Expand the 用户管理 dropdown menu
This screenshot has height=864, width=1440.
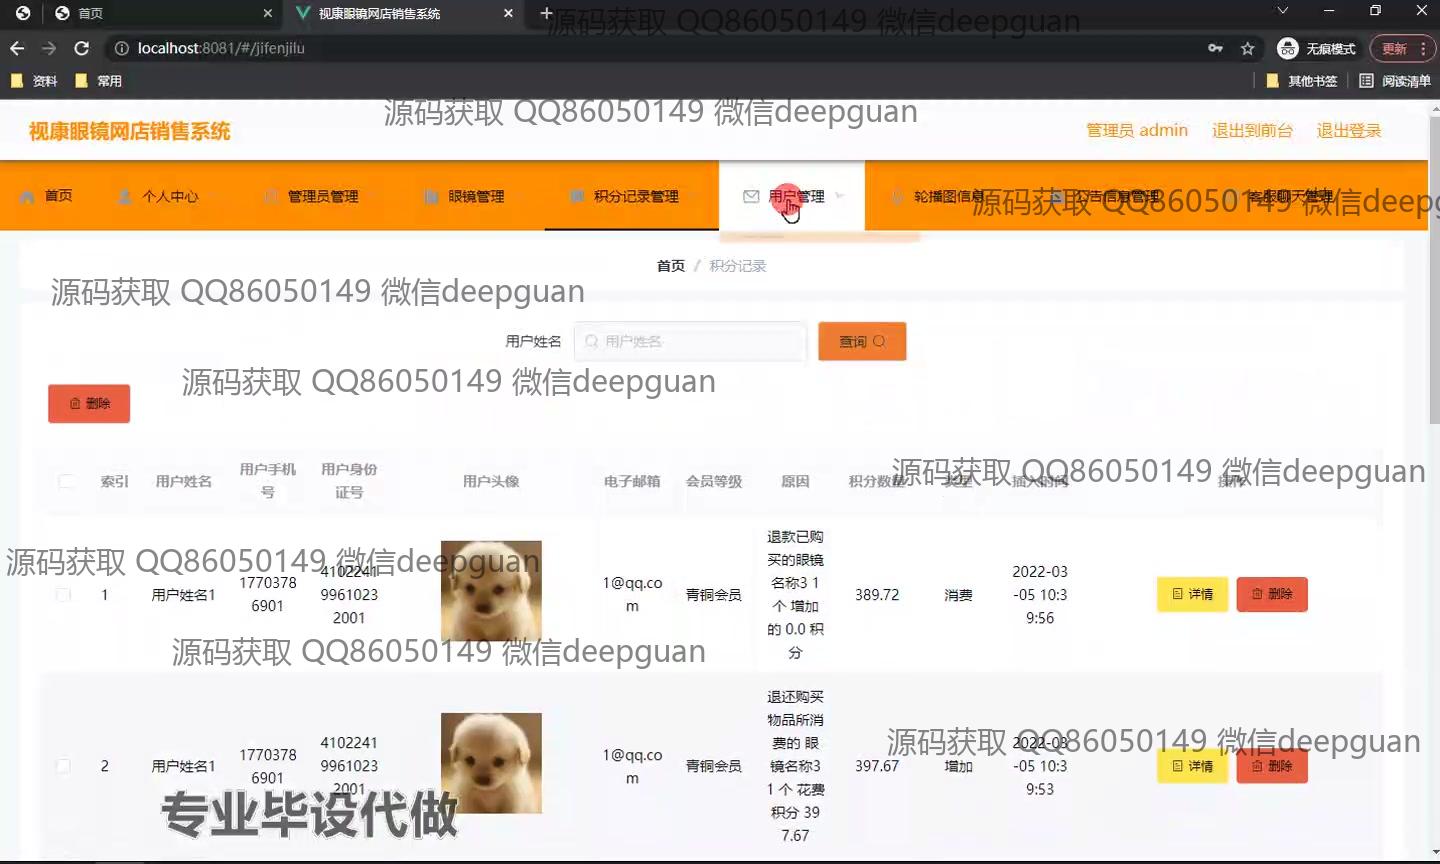796,196
